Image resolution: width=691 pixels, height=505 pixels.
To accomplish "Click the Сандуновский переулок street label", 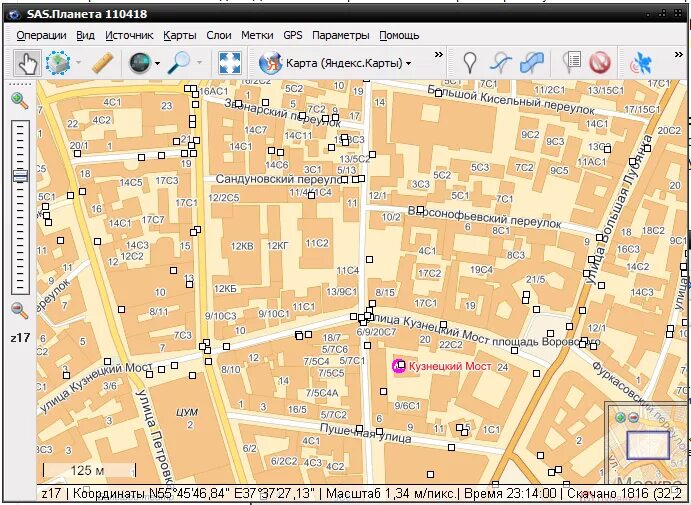I will (281, 179).
